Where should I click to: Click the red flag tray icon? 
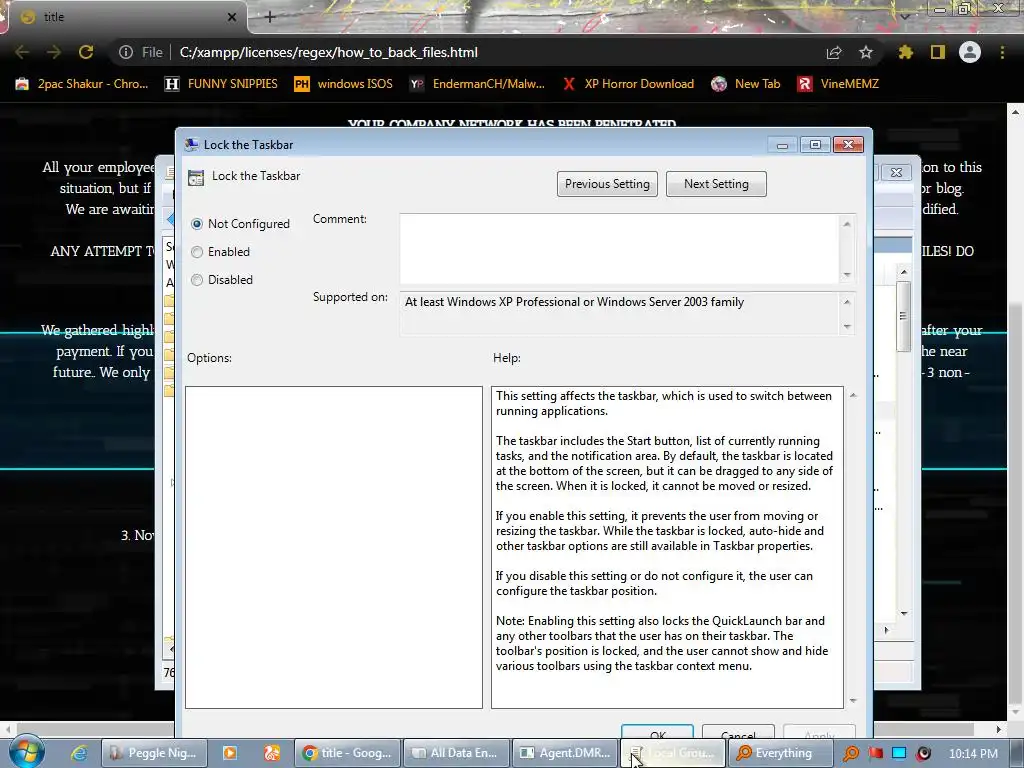[875, 753]
